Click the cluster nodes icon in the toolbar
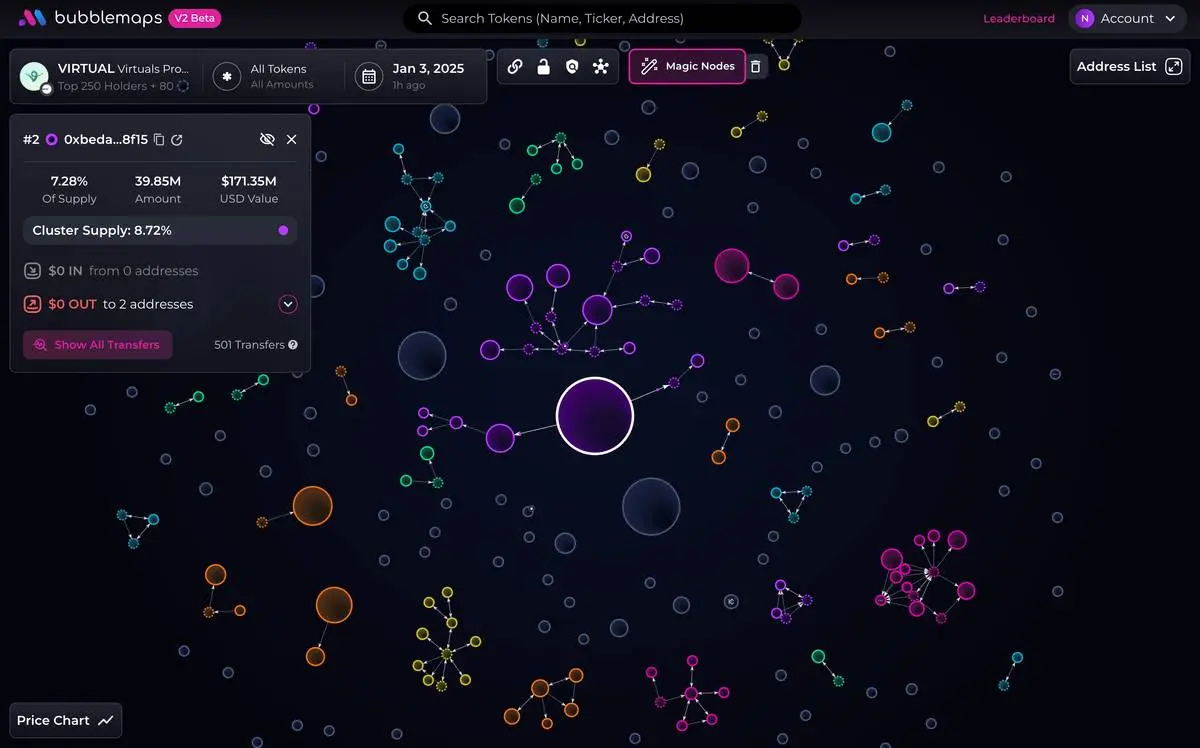 click(600, 67)
